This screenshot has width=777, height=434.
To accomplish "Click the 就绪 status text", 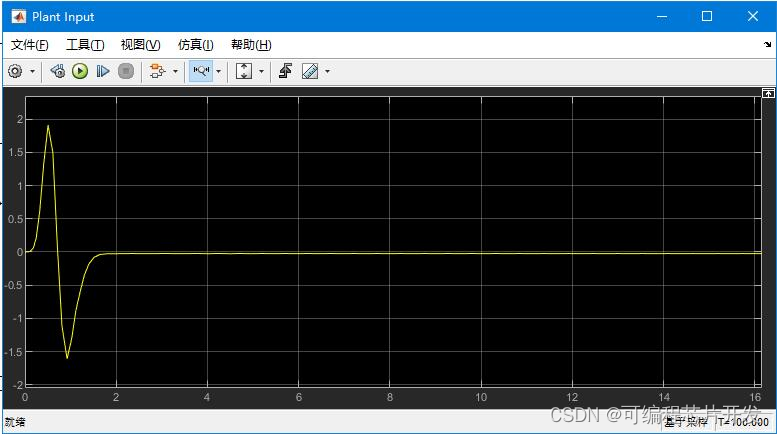I will point(15,422).
